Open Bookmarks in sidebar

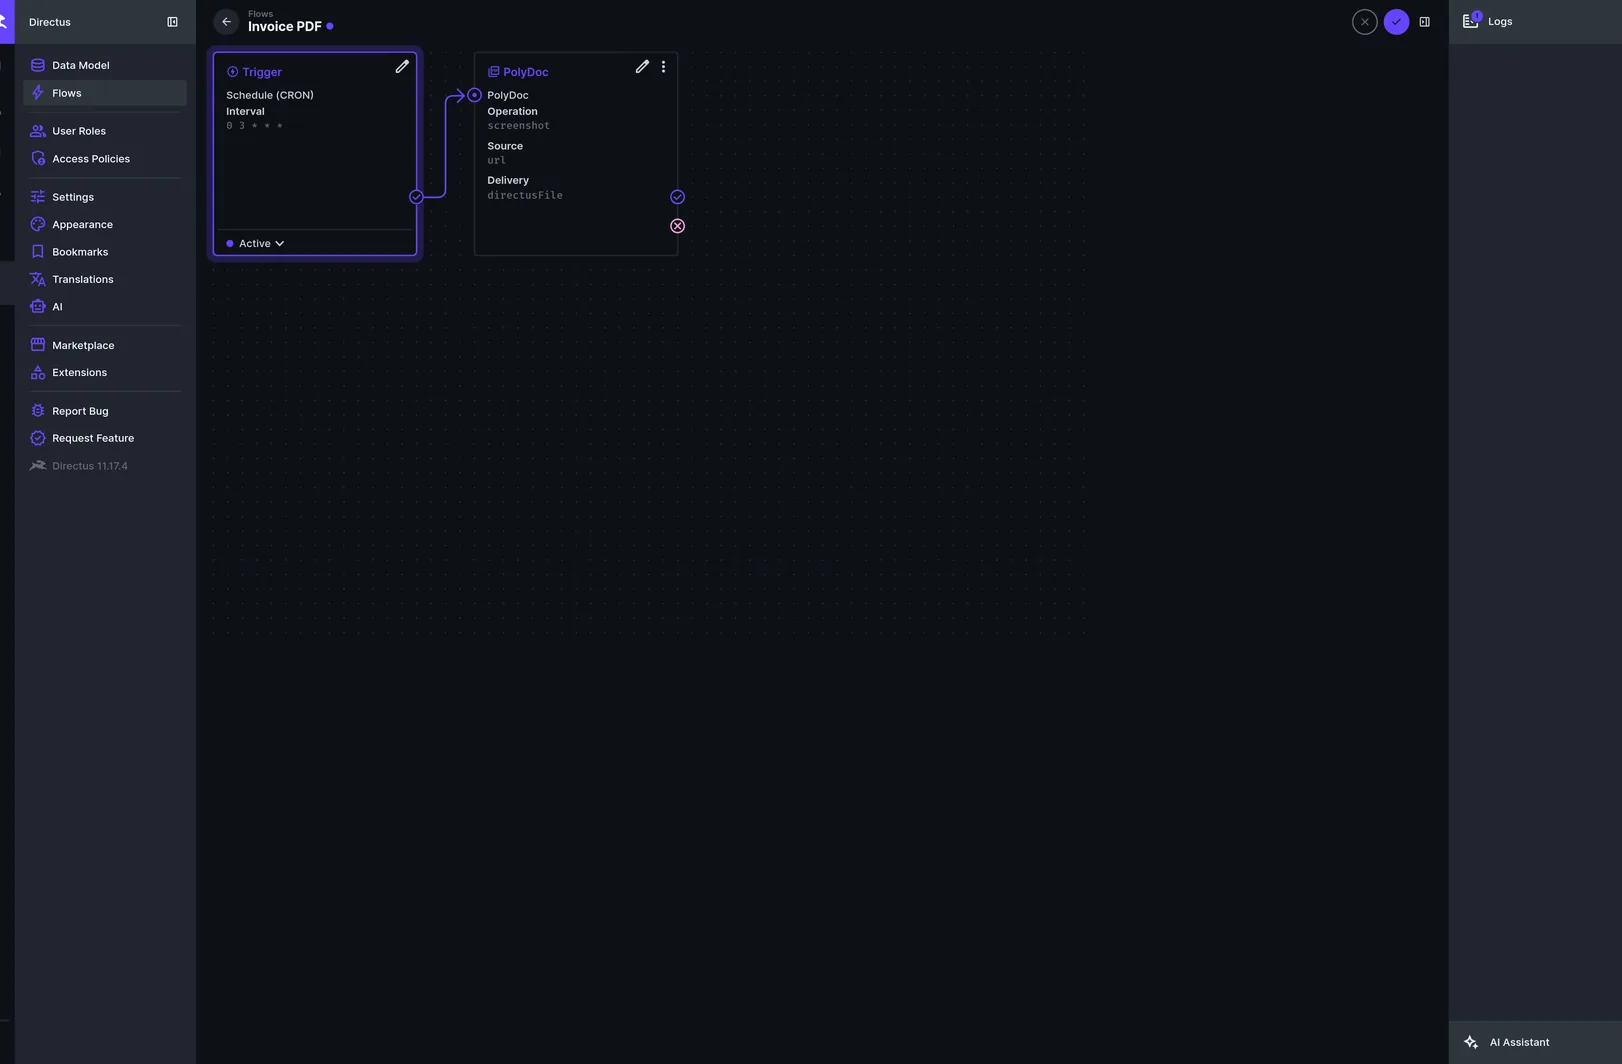tap(104, 252)
